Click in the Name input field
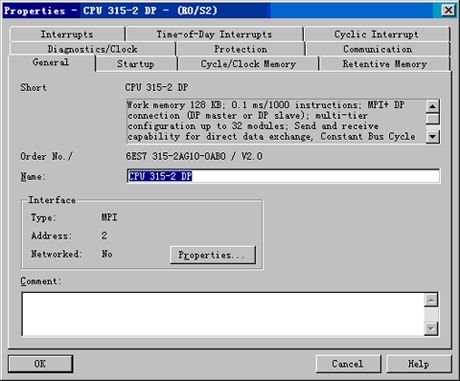The height and width of the screenshot is (381, 460). pyautogui.click(x=283, y=176)
